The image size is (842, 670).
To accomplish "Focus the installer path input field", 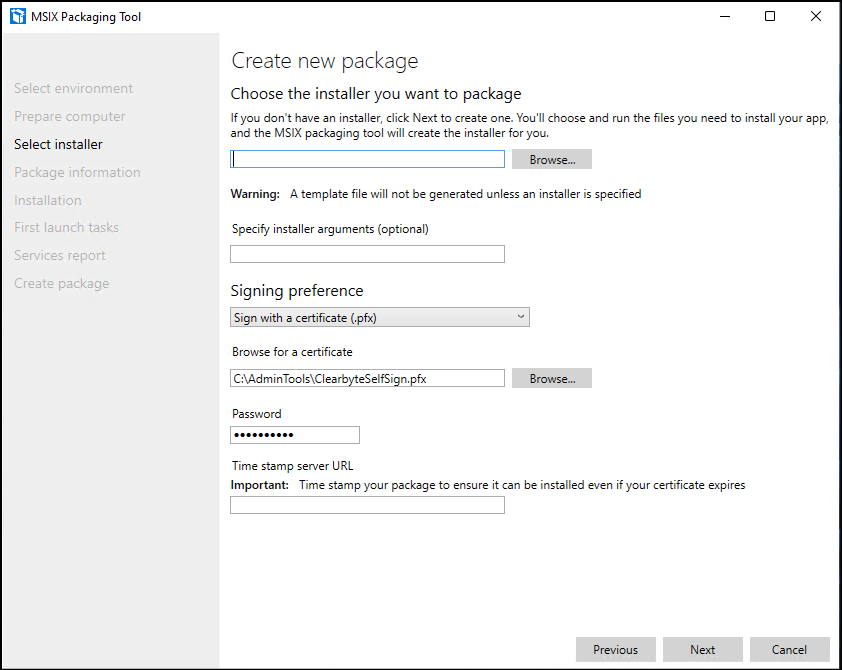I will (x=367, y=159).
